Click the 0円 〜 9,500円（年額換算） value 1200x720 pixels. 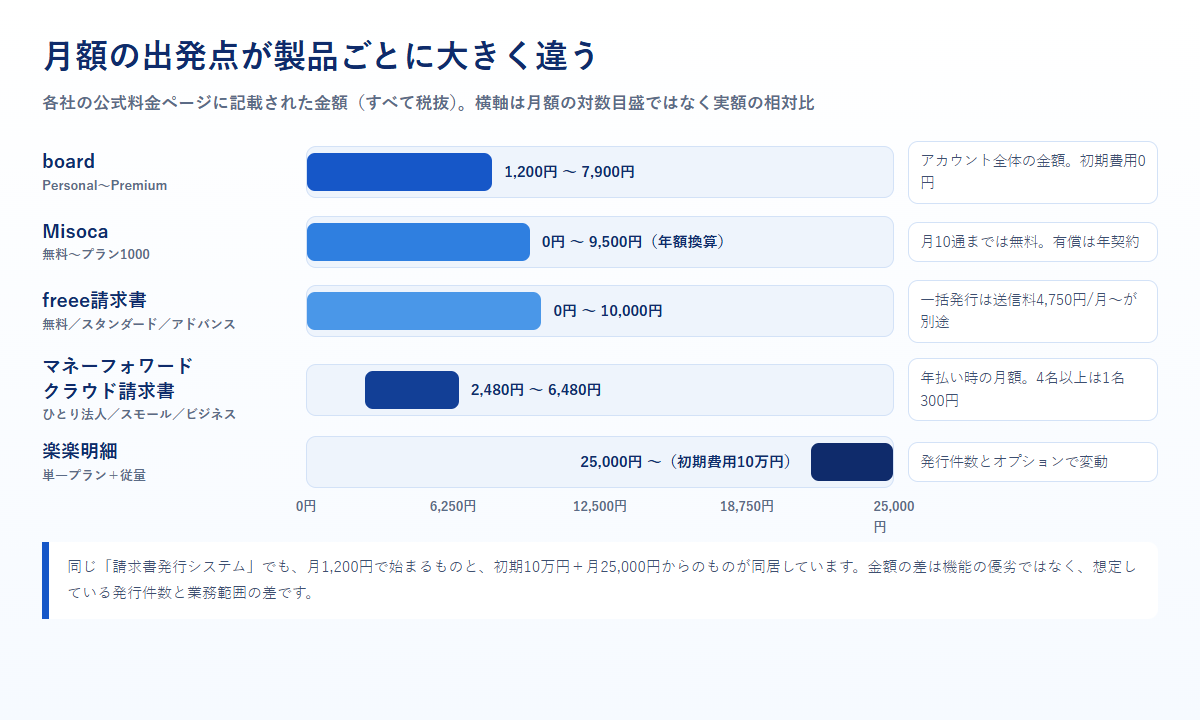click(x=634, y=242)
